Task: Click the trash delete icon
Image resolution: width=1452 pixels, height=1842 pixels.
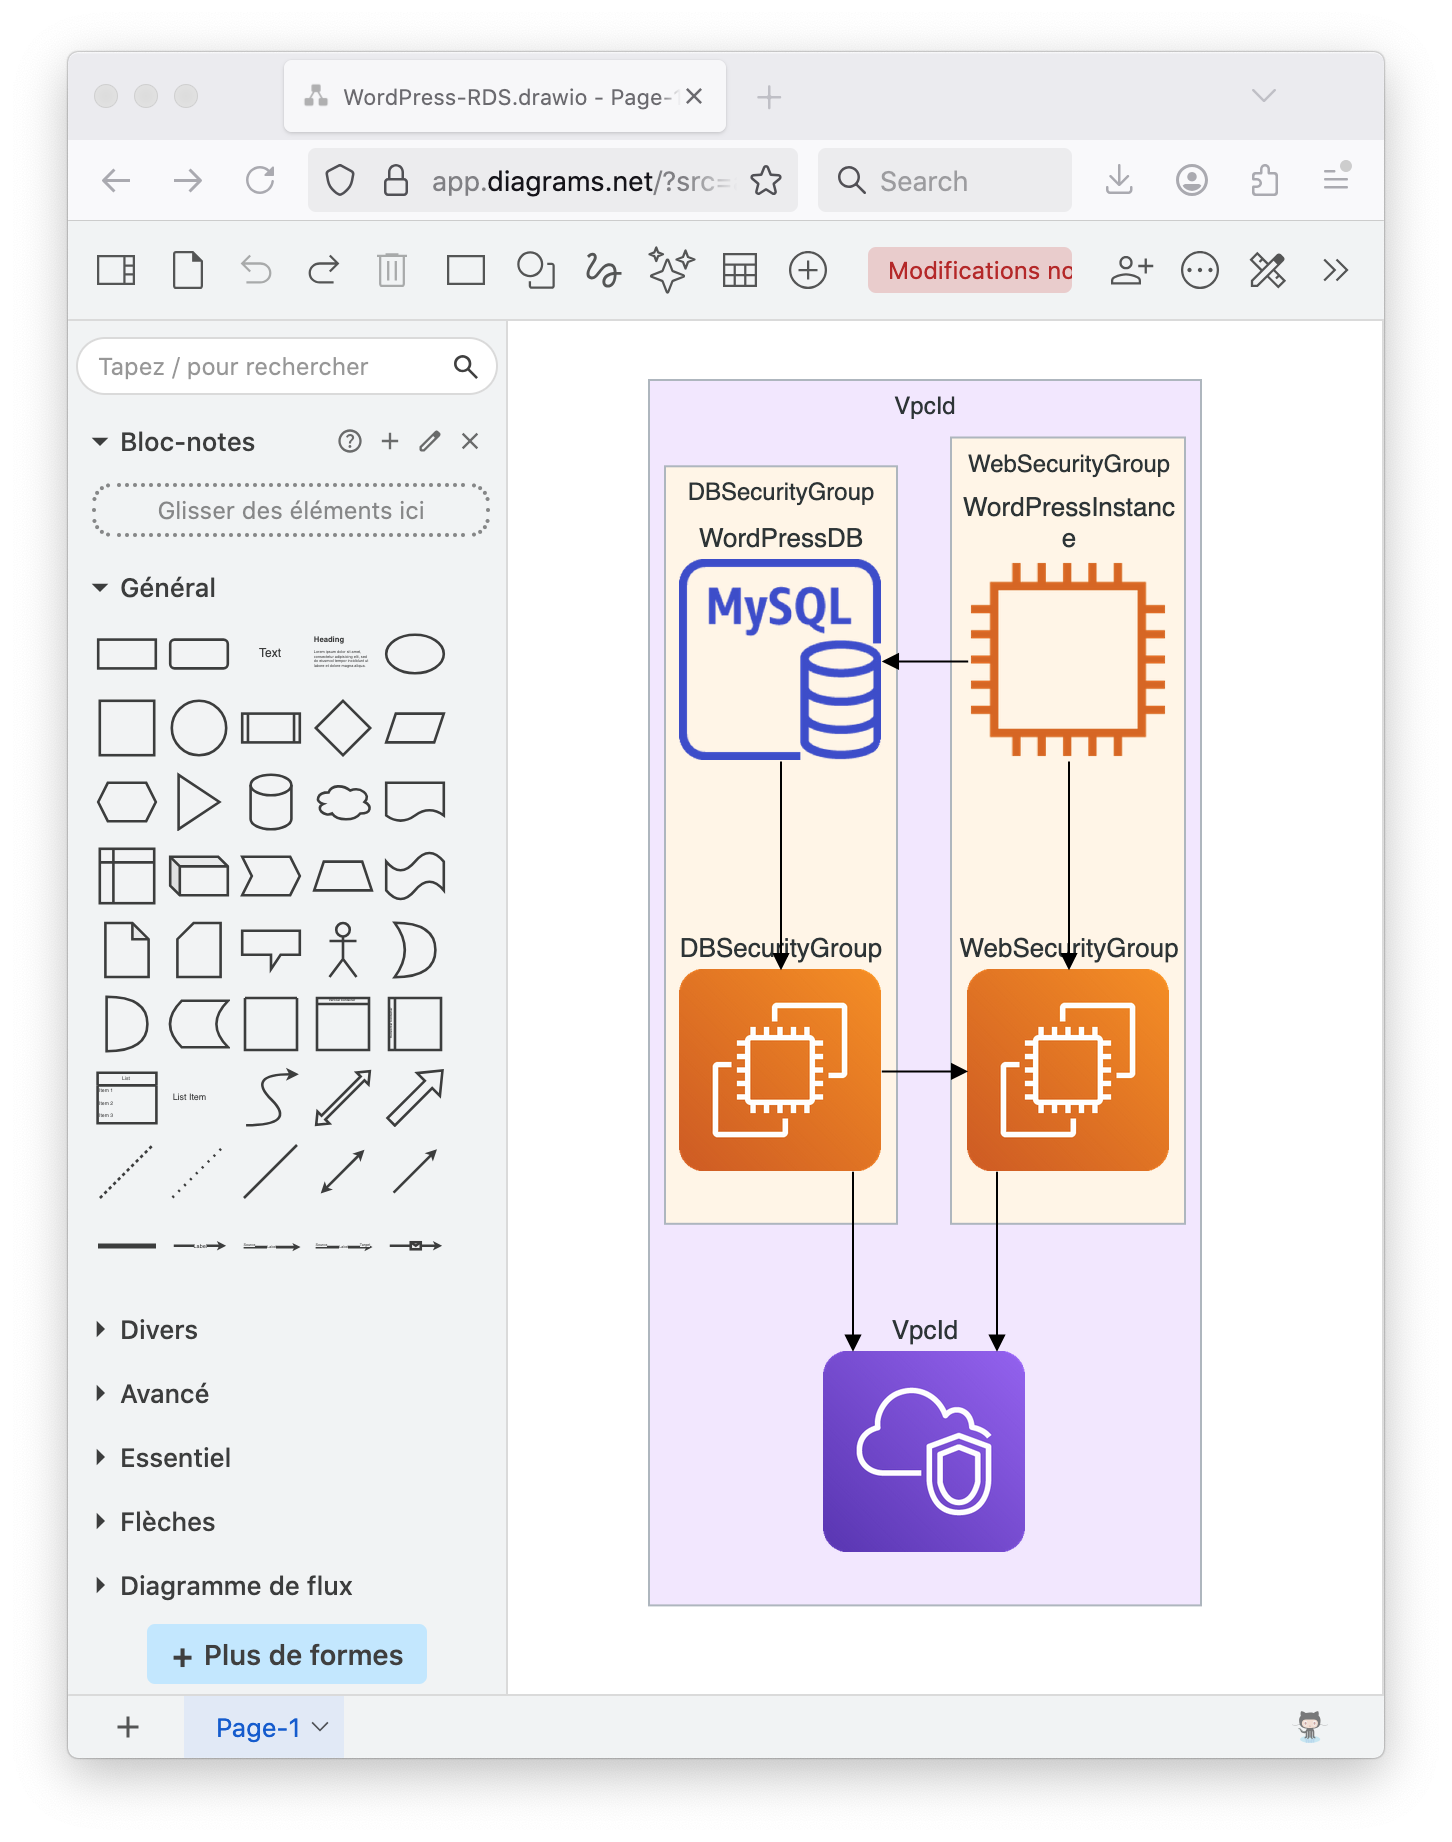Action: tap(392, 270)
